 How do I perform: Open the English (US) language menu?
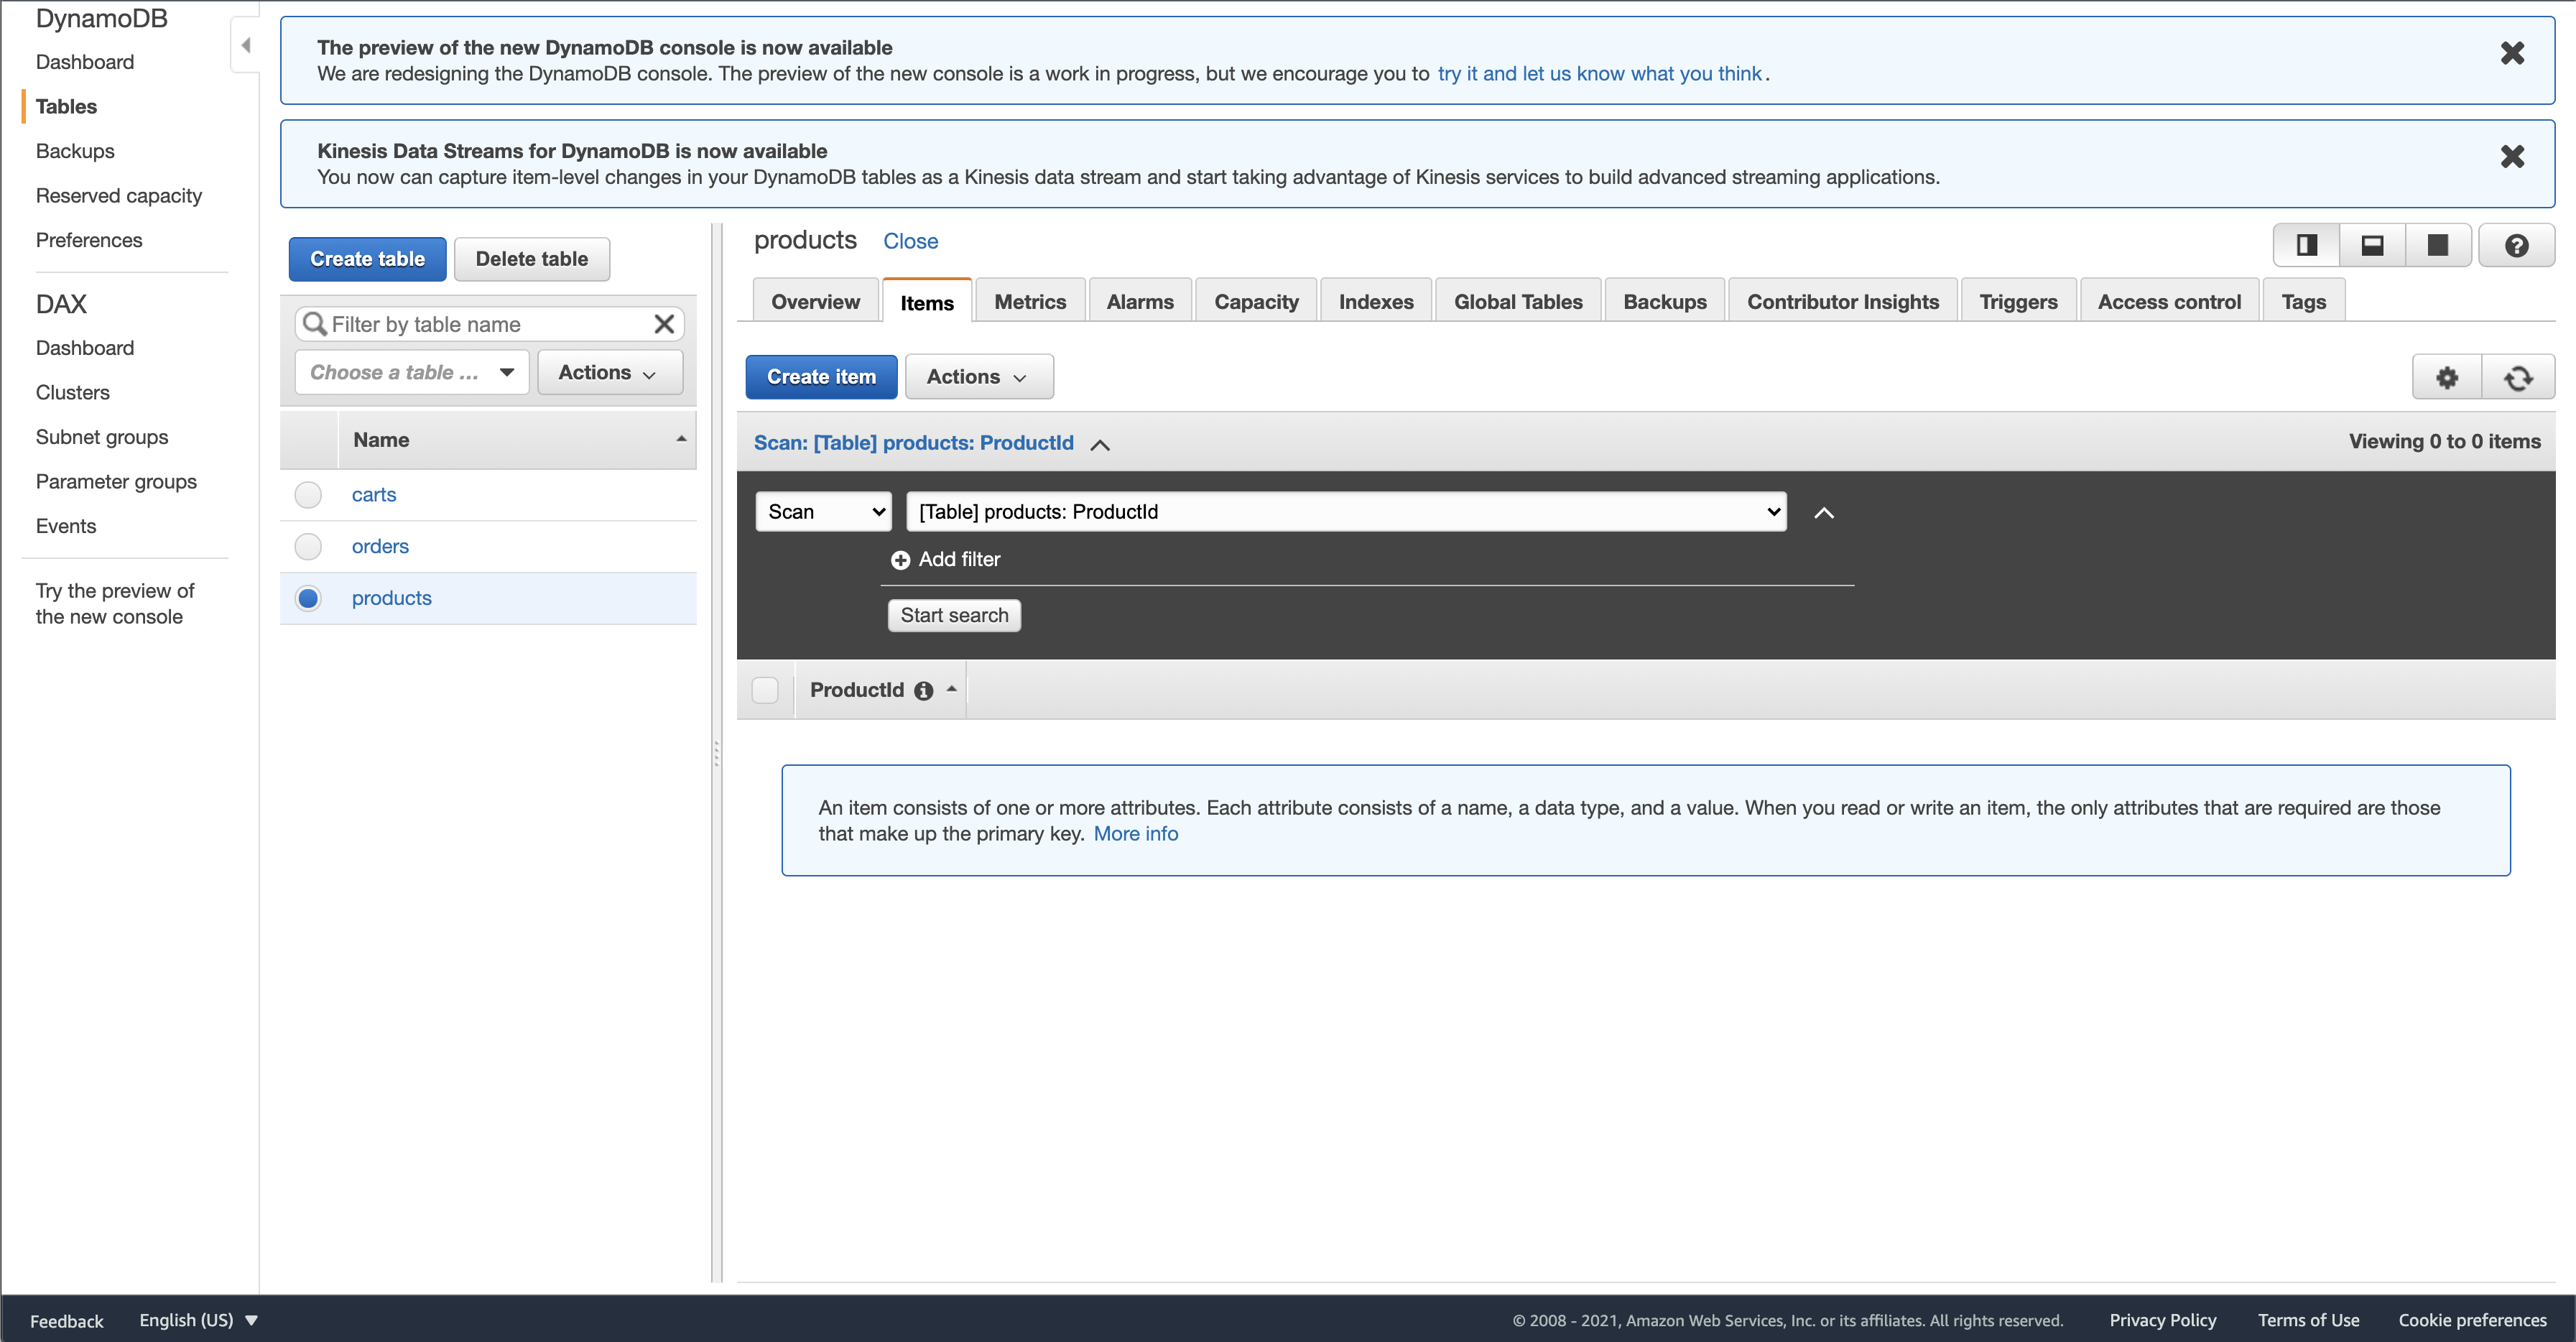coord(198,1320)
